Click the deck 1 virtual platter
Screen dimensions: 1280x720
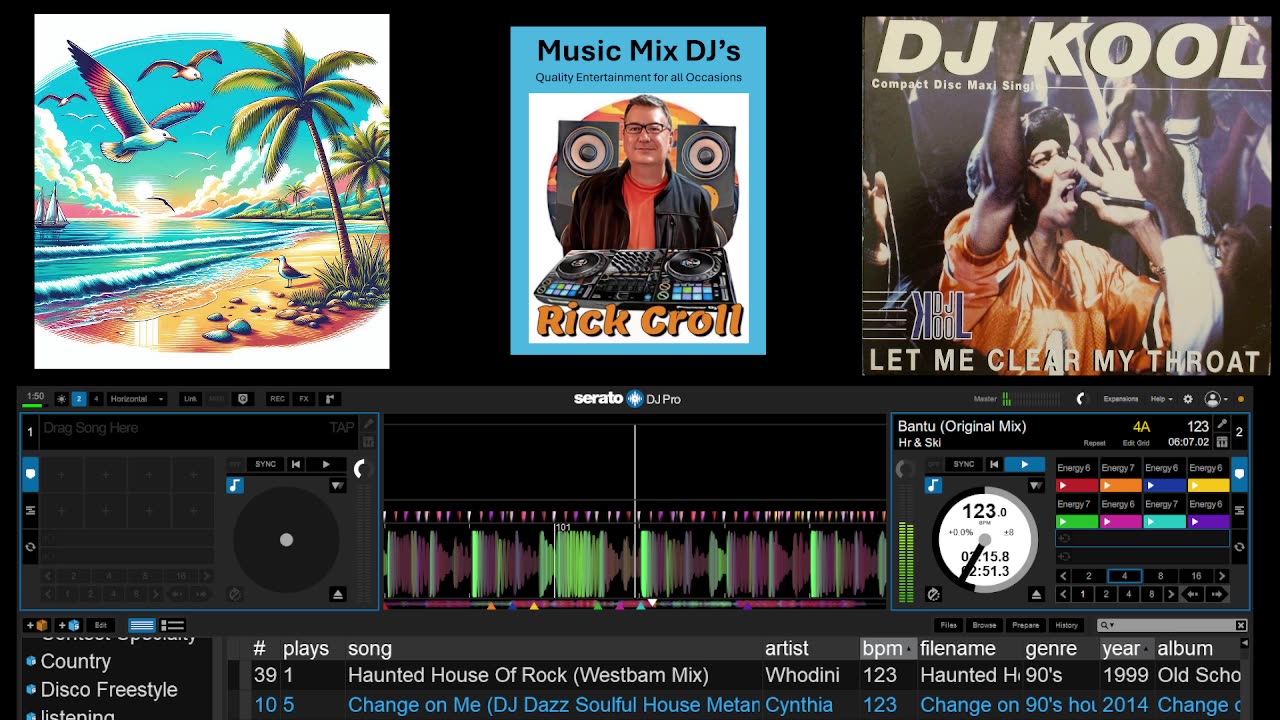tap(286, 540)
